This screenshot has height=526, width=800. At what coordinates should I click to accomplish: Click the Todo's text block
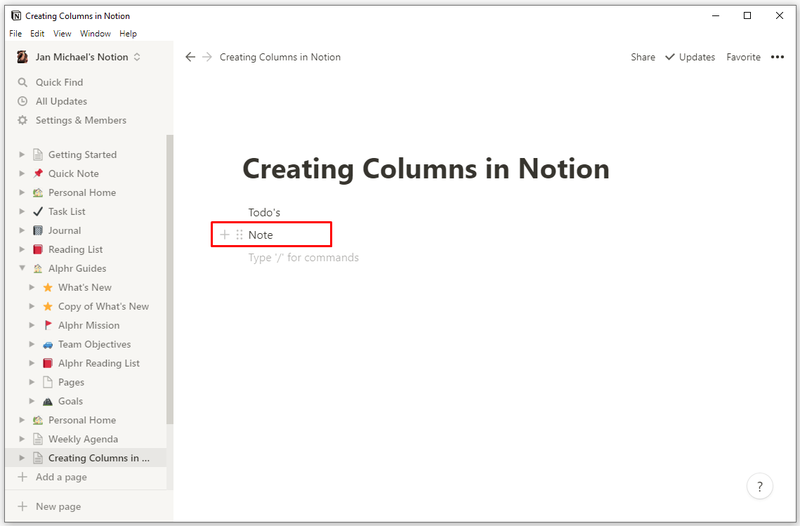[264, 212]
